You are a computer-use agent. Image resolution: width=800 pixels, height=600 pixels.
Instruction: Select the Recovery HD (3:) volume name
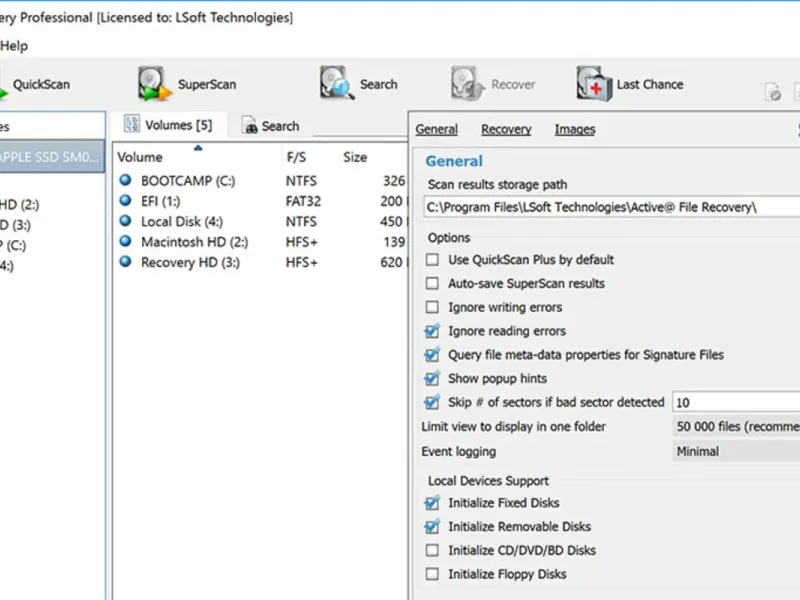pyautogui.click(x=190, y=262)
